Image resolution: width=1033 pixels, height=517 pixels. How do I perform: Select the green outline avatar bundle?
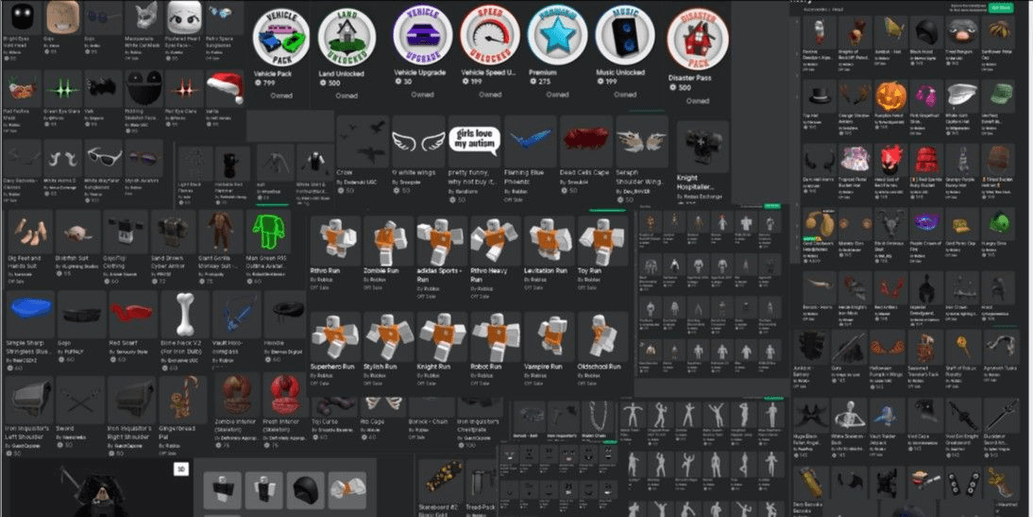pyautogui.click(x=267, y=232)
